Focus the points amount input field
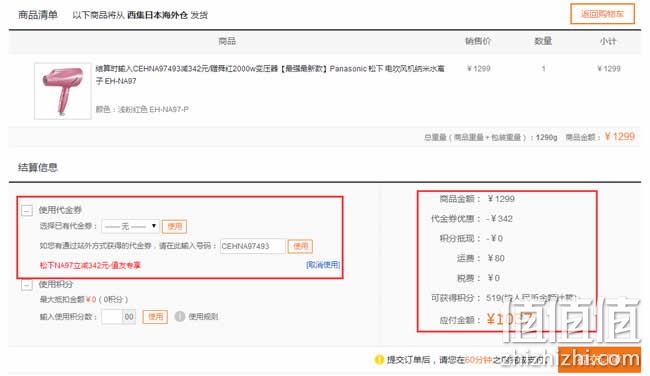Viewport: 650px width, 376px height. coord(112,317)
